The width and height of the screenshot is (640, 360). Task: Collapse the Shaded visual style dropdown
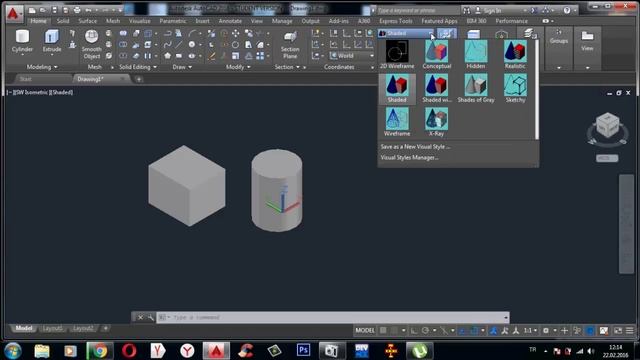431,33
